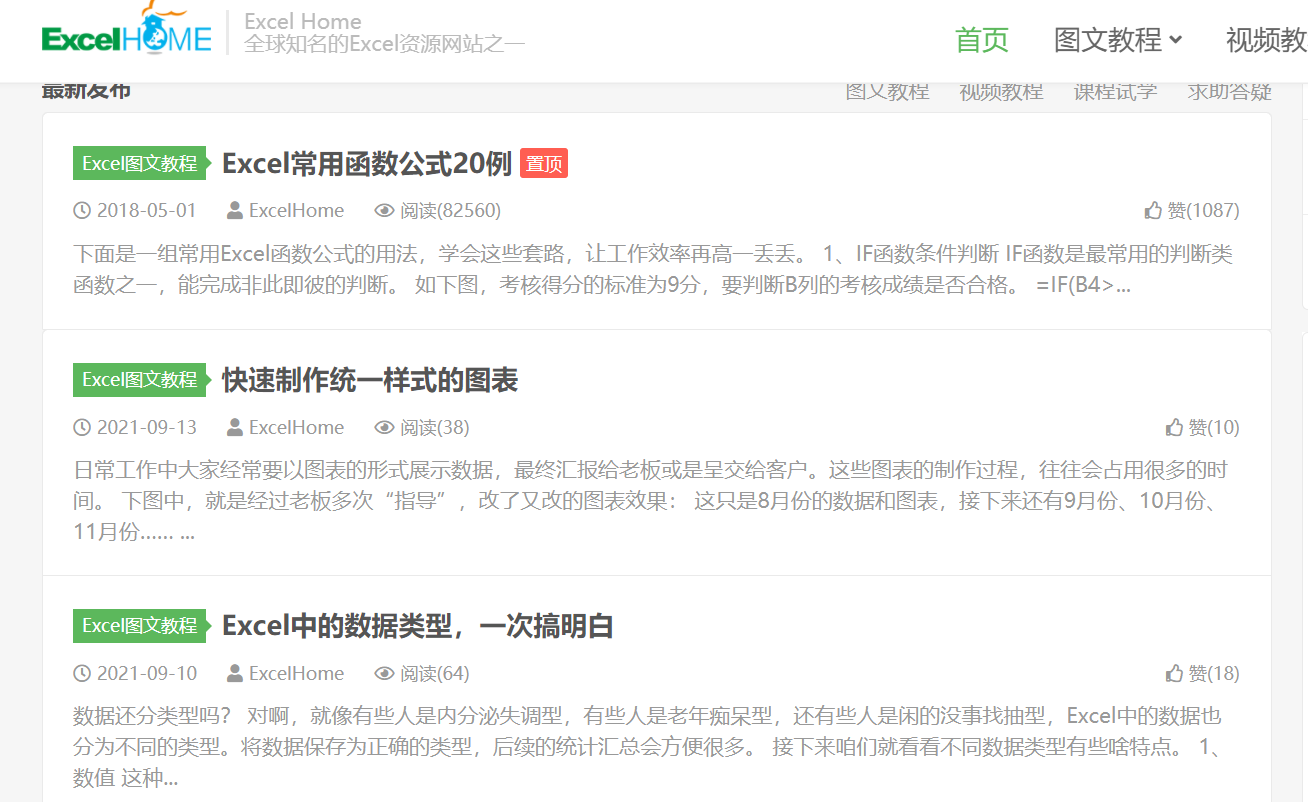This screenshot has width=1308, height=802.
Task: Switch to the 视频教程 filter tab
Action: pyautogui.click(x=1001, y=92)
